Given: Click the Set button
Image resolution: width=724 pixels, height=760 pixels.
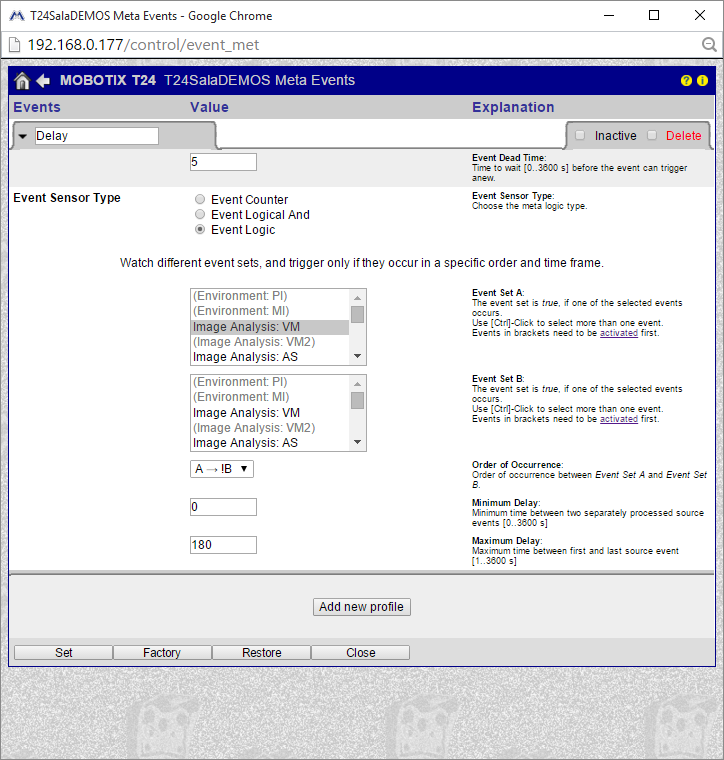Looking at the screenshot, I should pyautogui.click(x=63, y=652).
